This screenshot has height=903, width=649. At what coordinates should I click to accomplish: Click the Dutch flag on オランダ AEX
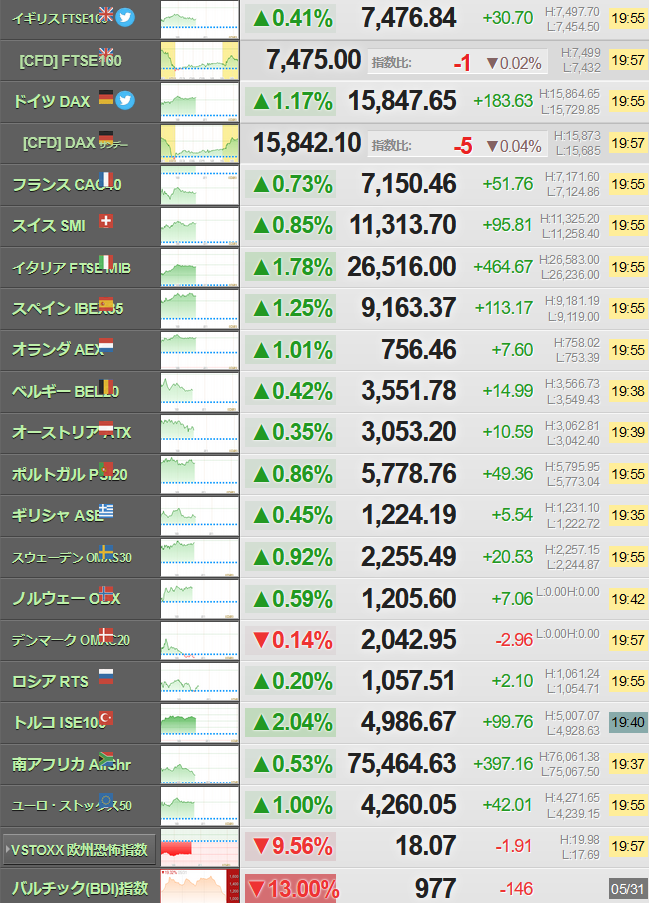click(106, 345)
